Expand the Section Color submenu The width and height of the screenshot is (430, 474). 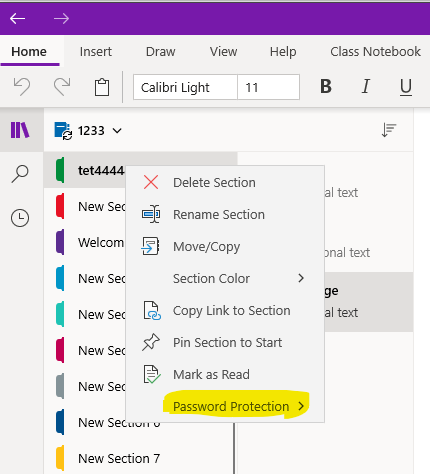(225, 278)
